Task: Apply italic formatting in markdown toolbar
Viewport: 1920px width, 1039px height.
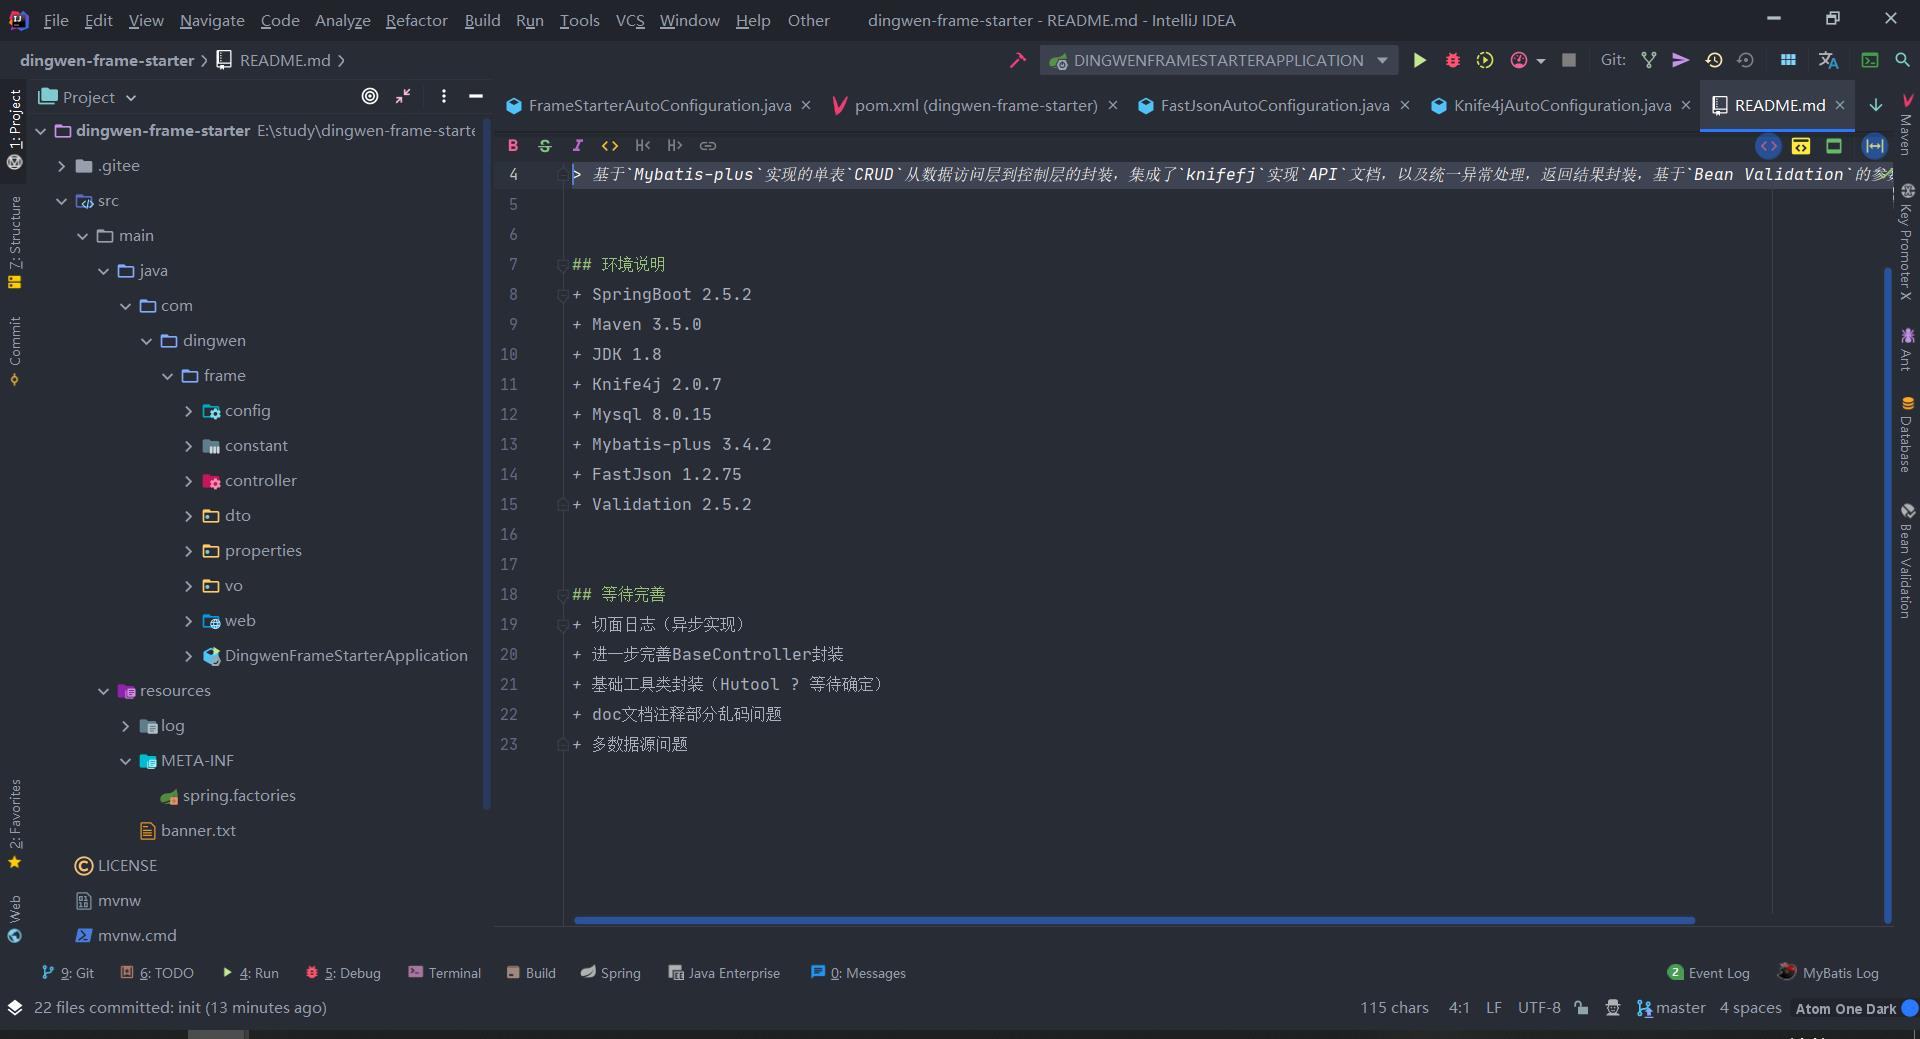Action: [577, 145]
